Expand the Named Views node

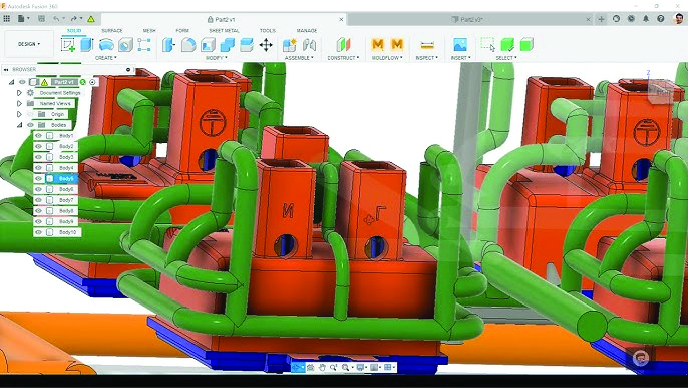[19, 103]
